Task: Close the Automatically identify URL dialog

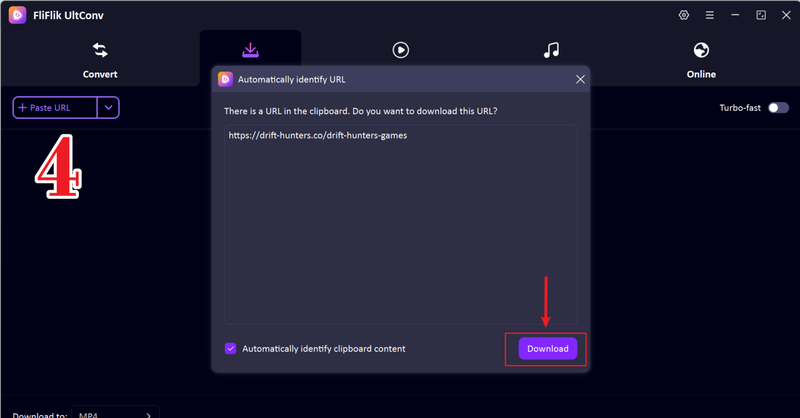Action: 580,79
